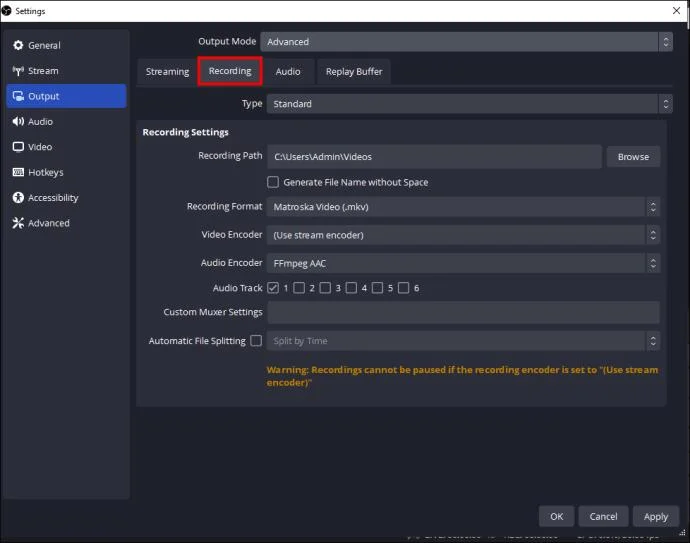Confirm settings with OK button
Screen dimensions: 690x543
click(x=556, y=516)
